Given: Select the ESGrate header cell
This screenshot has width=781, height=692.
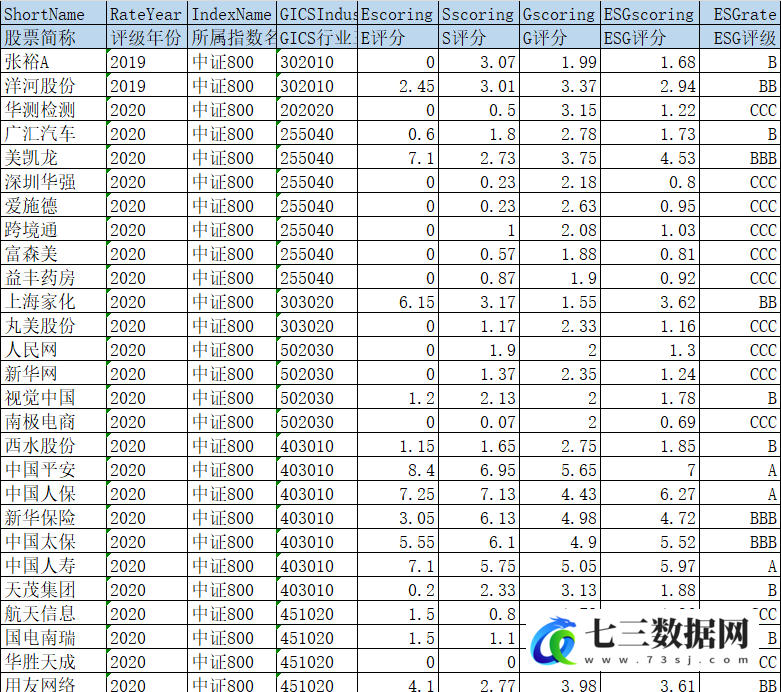Looking at the screenshot, I should click(x=741, y=13).
